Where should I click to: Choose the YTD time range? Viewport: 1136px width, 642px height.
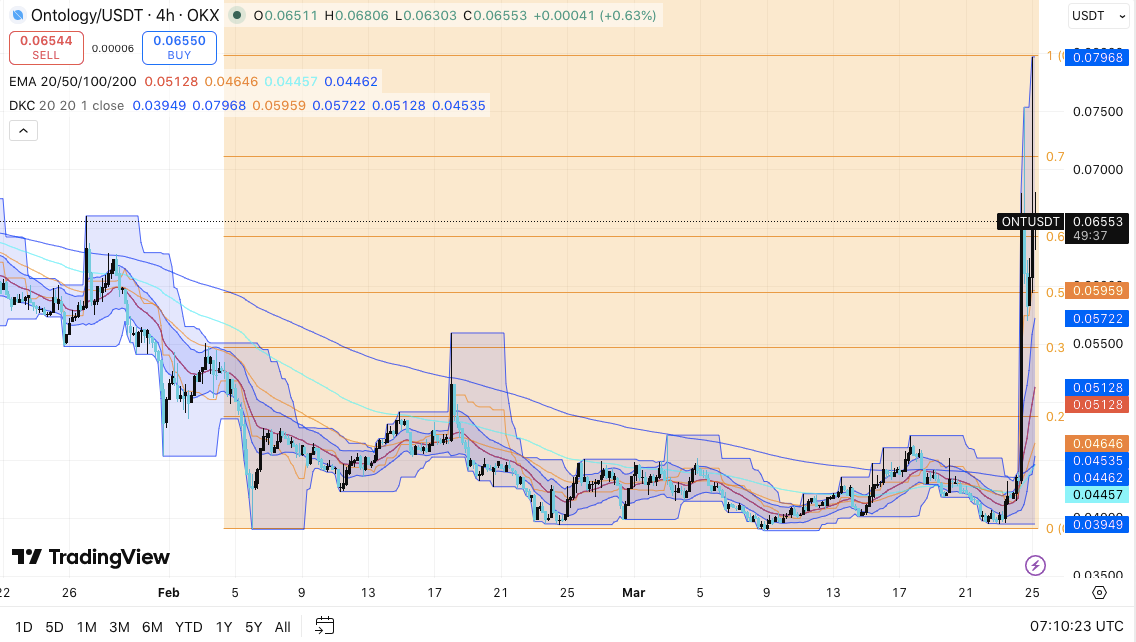pos(189,627)
